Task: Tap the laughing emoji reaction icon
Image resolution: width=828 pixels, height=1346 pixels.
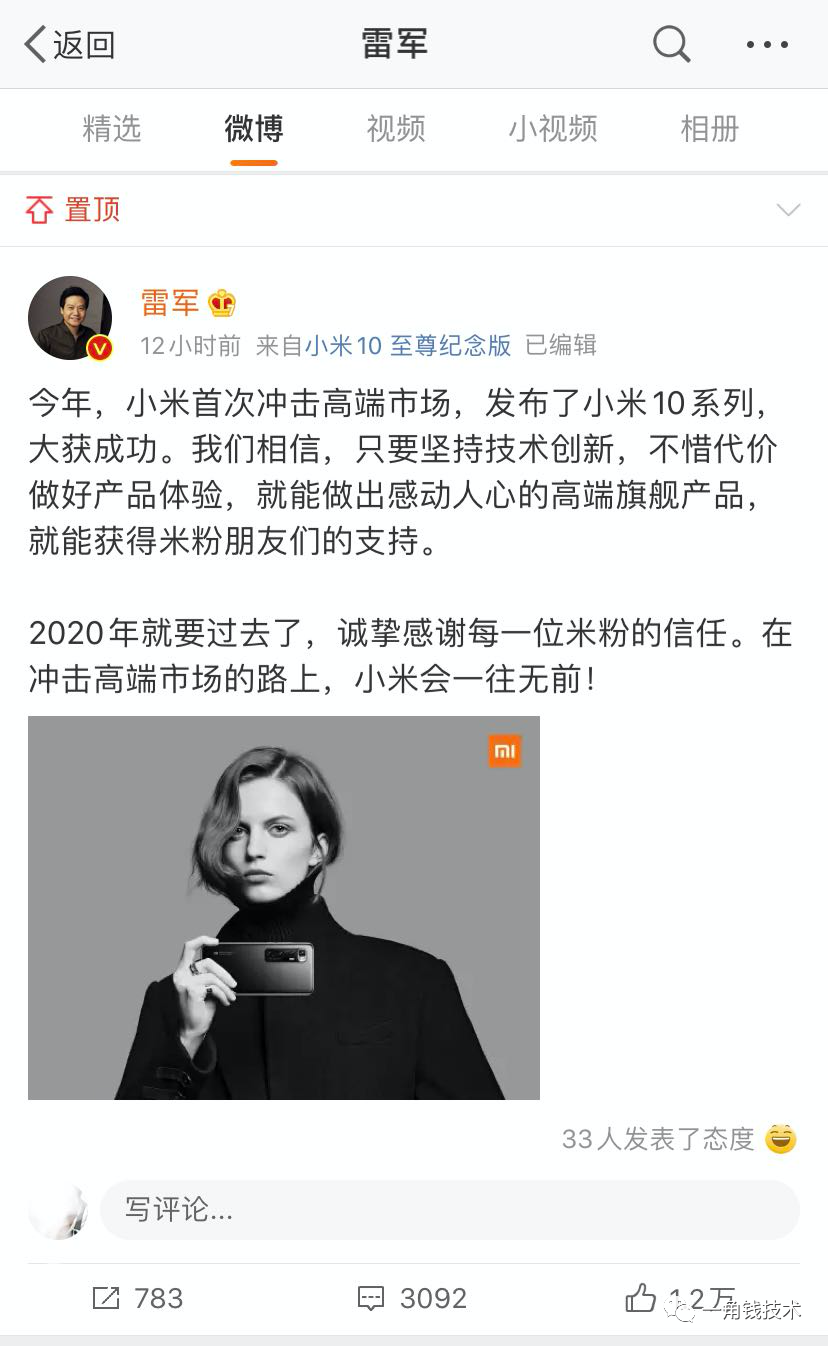Action: tap(781, 1138)
